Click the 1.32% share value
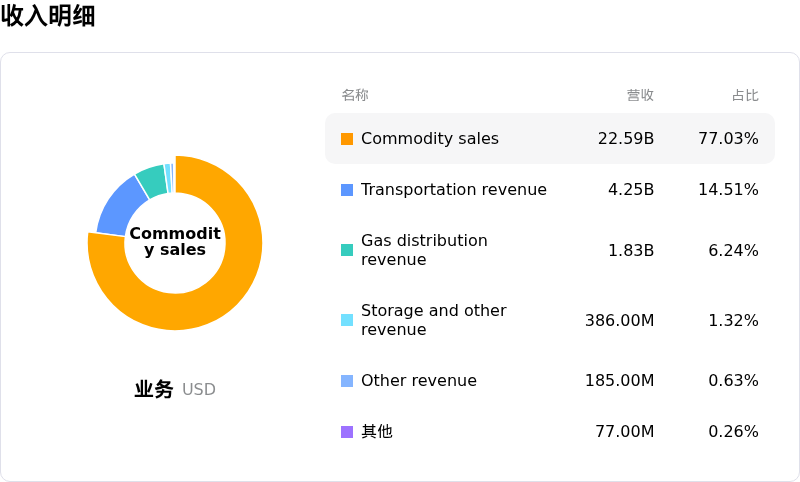 (x=733, y=320)
